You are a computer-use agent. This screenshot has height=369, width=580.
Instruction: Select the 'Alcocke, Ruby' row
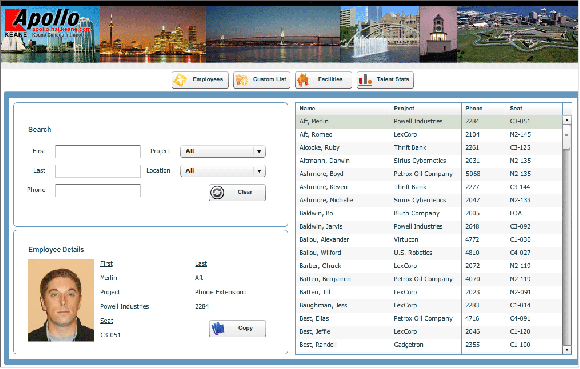429,148
